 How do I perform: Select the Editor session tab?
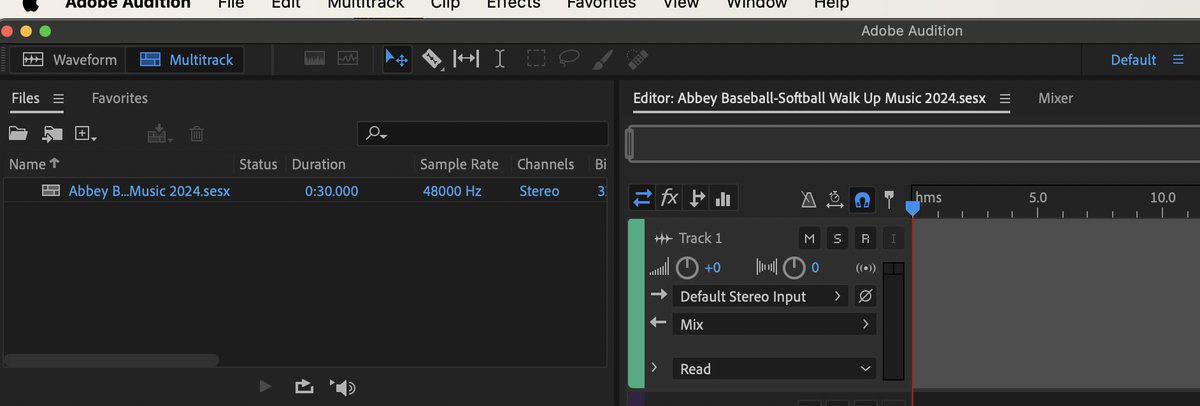click(x=810, y=98)
